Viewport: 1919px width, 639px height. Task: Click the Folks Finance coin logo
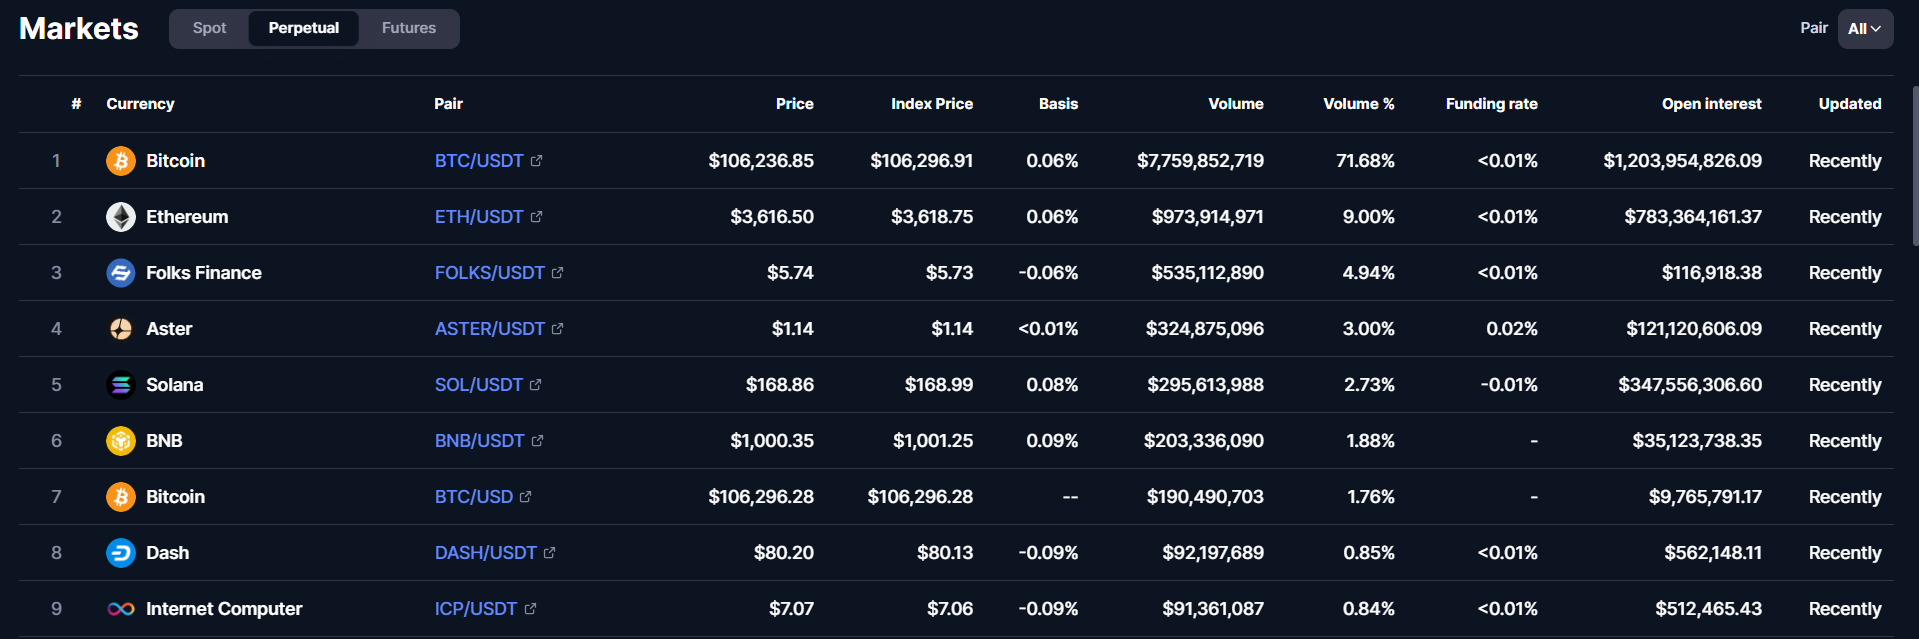tap(121, 273)
